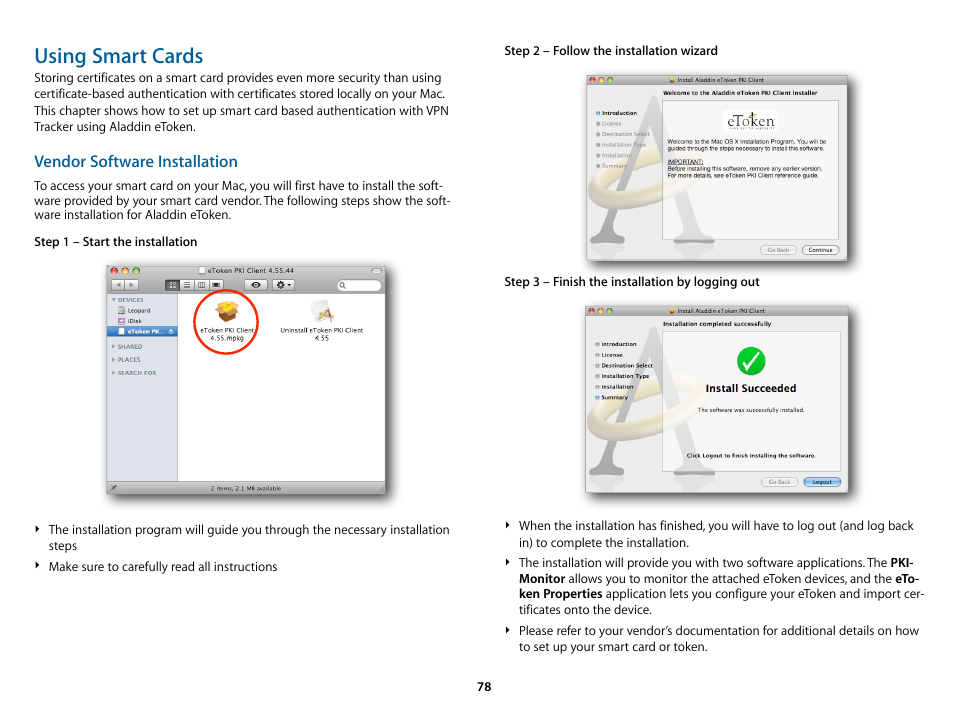This screenshot has width=954, height=724.
Task: Click page number 78
Action: 484,686
